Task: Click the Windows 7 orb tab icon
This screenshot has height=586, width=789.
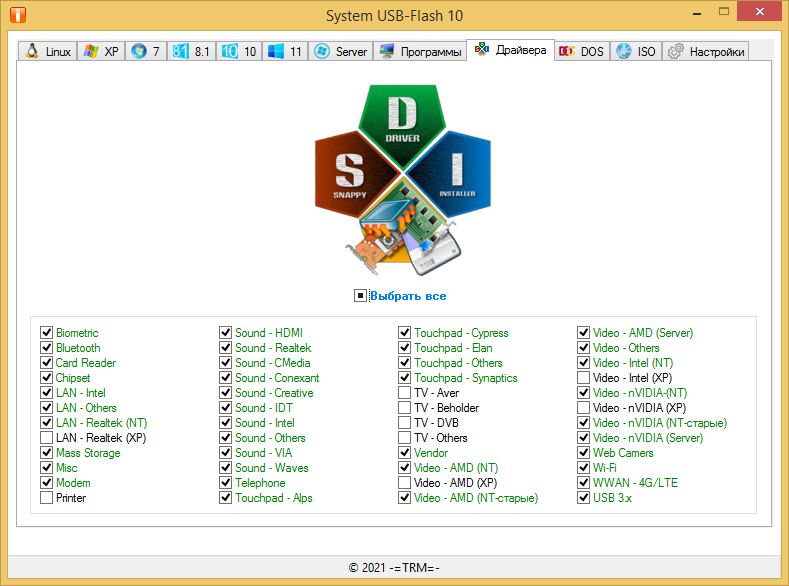Action: [138, 51]
